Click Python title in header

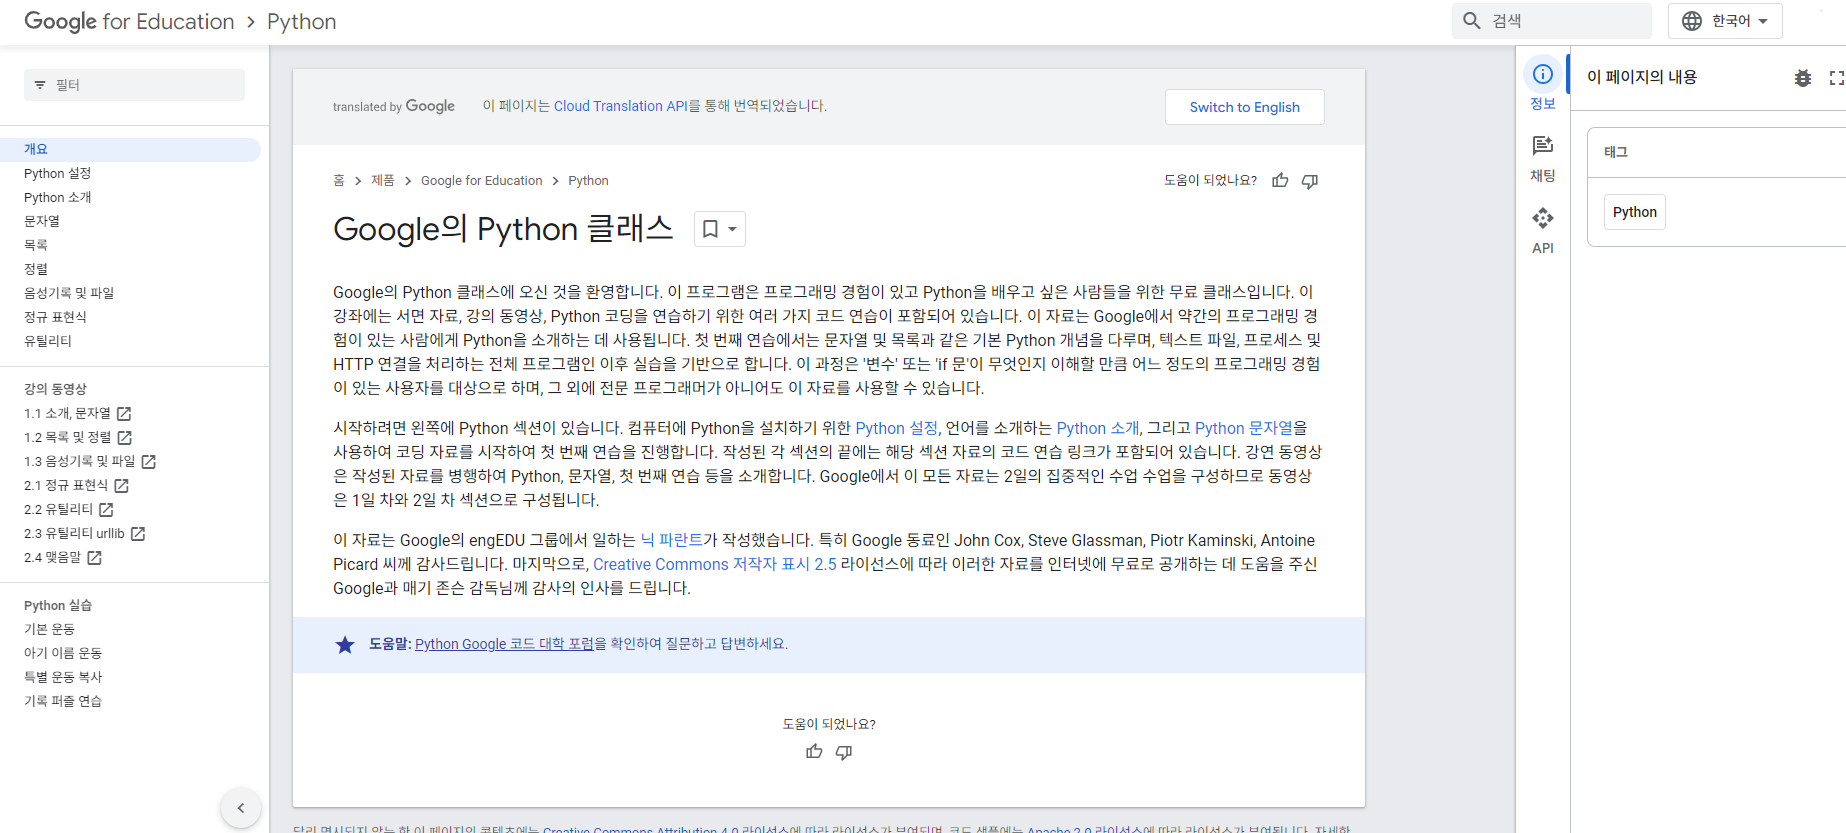click(302, 21)
